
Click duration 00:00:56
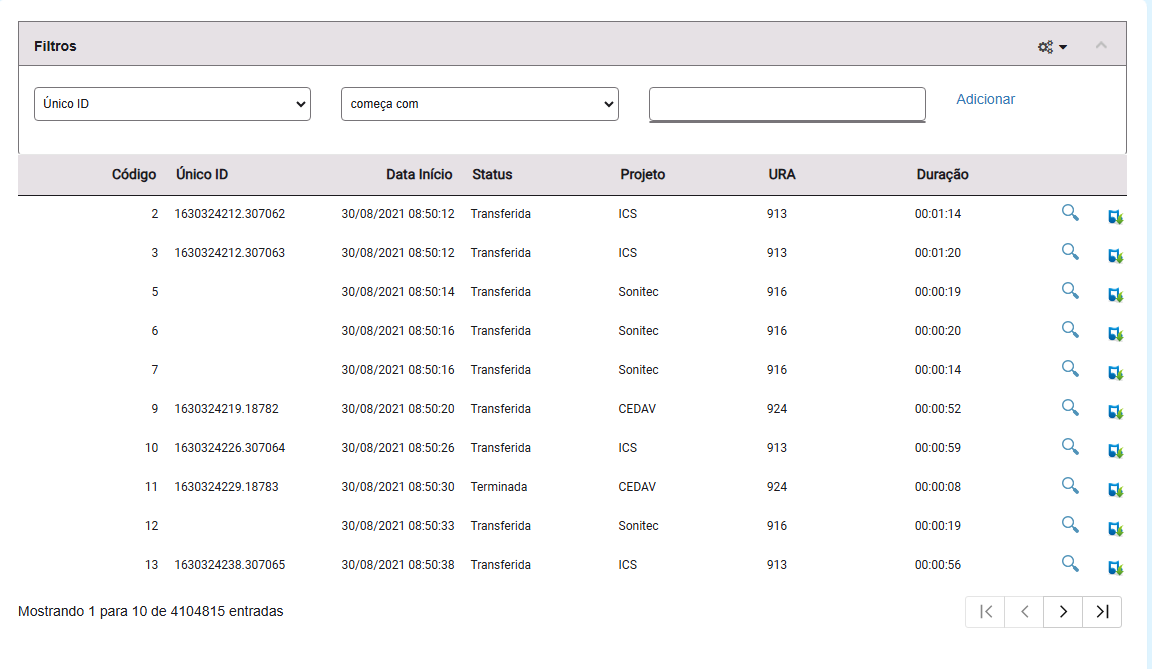pyautogui.click(x=938, y=565)
